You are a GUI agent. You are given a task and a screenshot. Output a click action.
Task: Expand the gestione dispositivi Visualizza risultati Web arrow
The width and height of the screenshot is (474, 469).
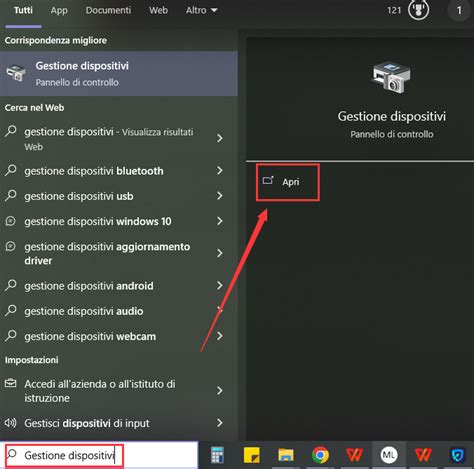[219, 138]
